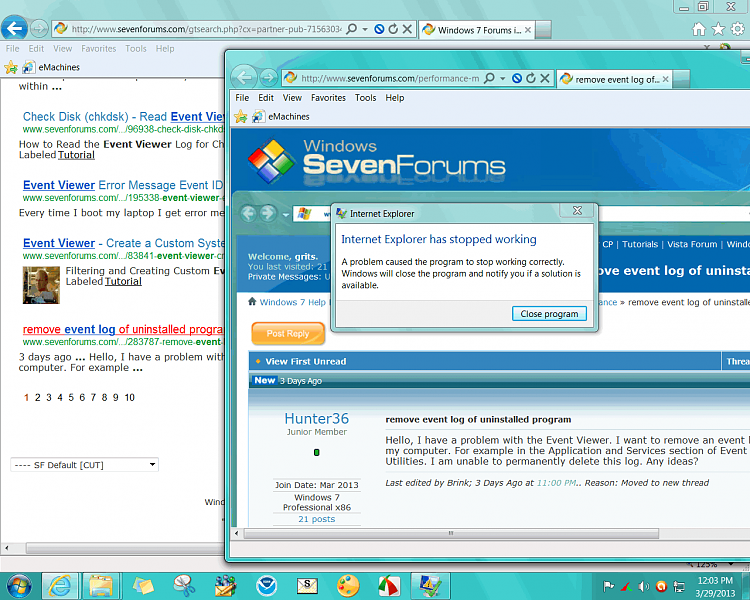Open Tools menu in rear IE window
750x600 pixels.
[x=136, y=49]
